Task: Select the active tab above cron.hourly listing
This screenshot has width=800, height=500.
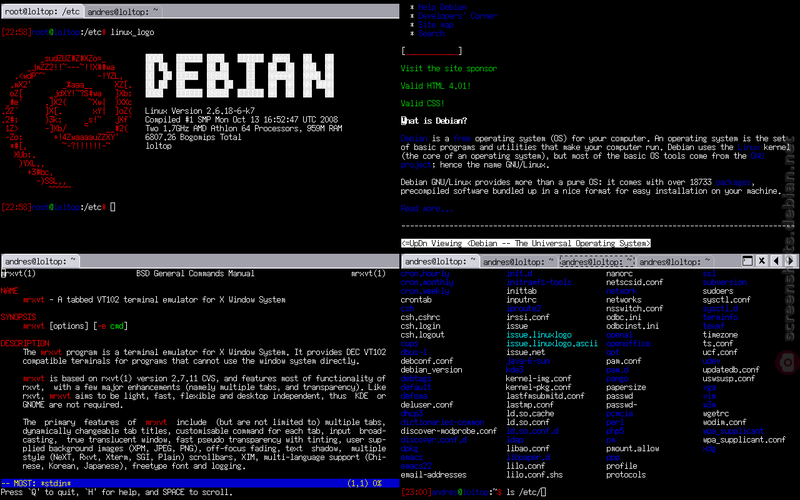Action: click(440, 261)
